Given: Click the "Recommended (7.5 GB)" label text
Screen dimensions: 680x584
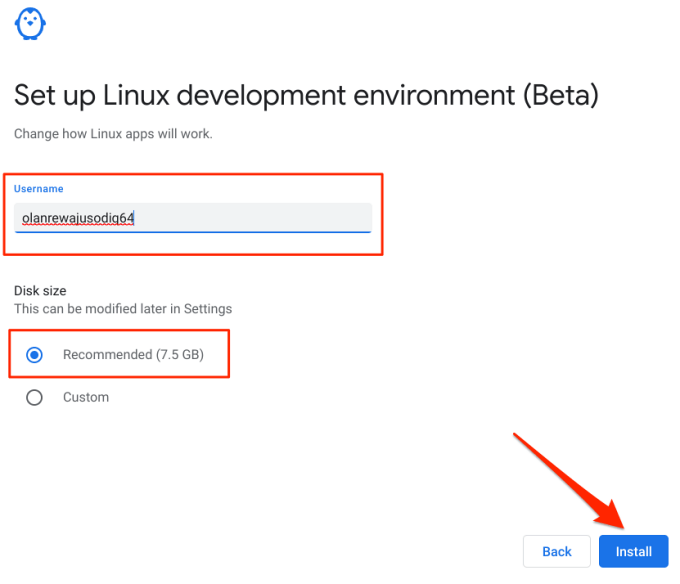Looking at the screenshot, I should pyautogui.click(x=135, y=355).
